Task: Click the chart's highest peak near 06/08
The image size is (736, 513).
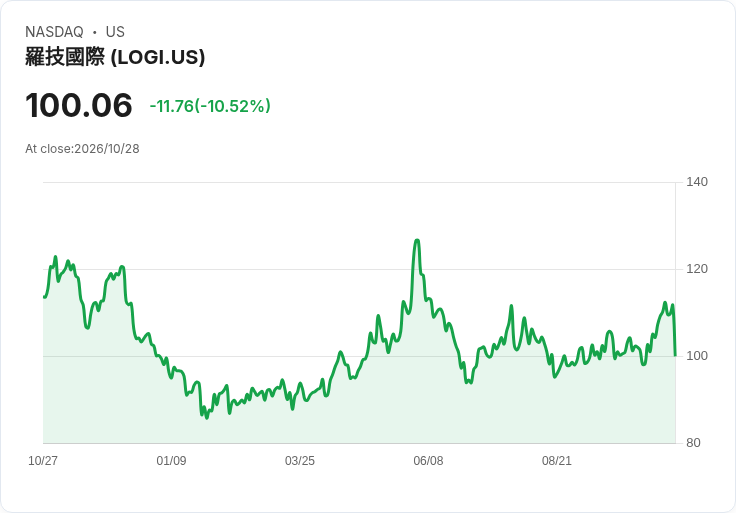Action: coord(417,241)
